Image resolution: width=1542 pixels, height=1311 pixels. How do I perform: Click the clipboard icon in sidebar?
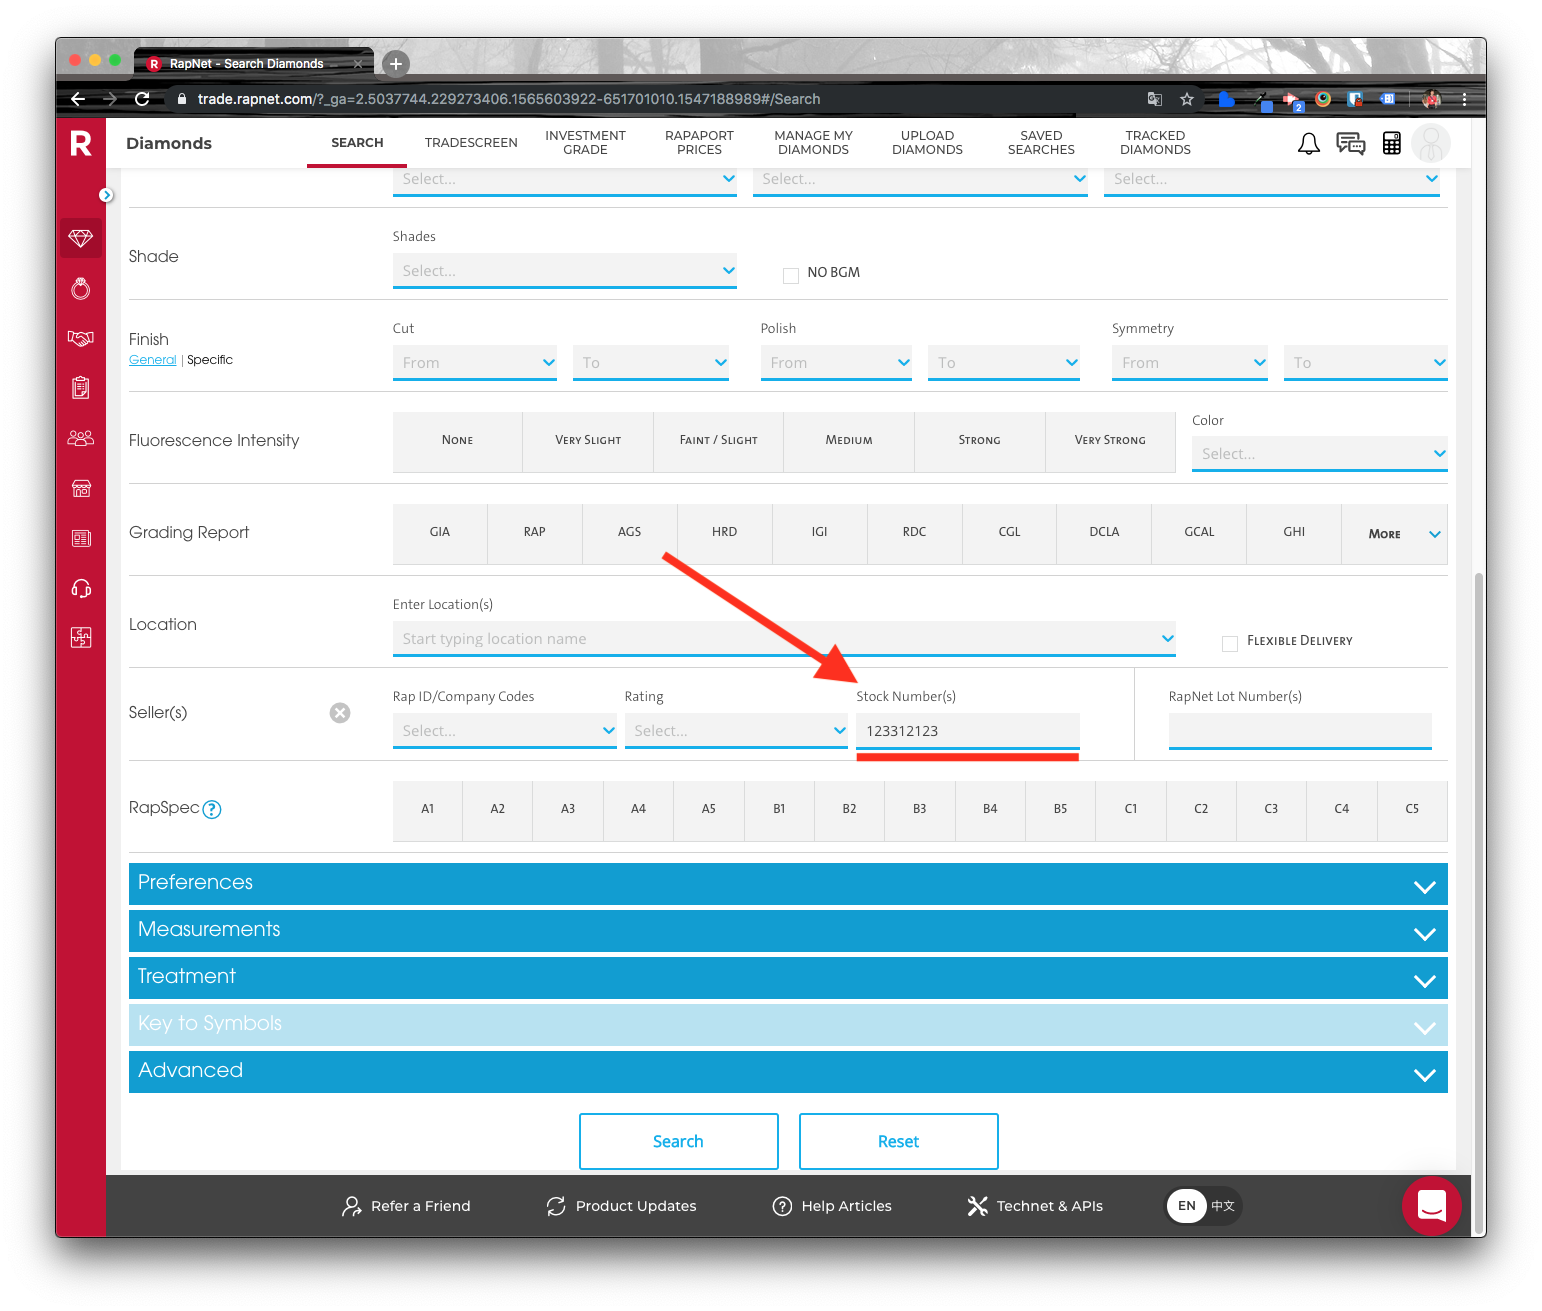[x=81, y=387]
